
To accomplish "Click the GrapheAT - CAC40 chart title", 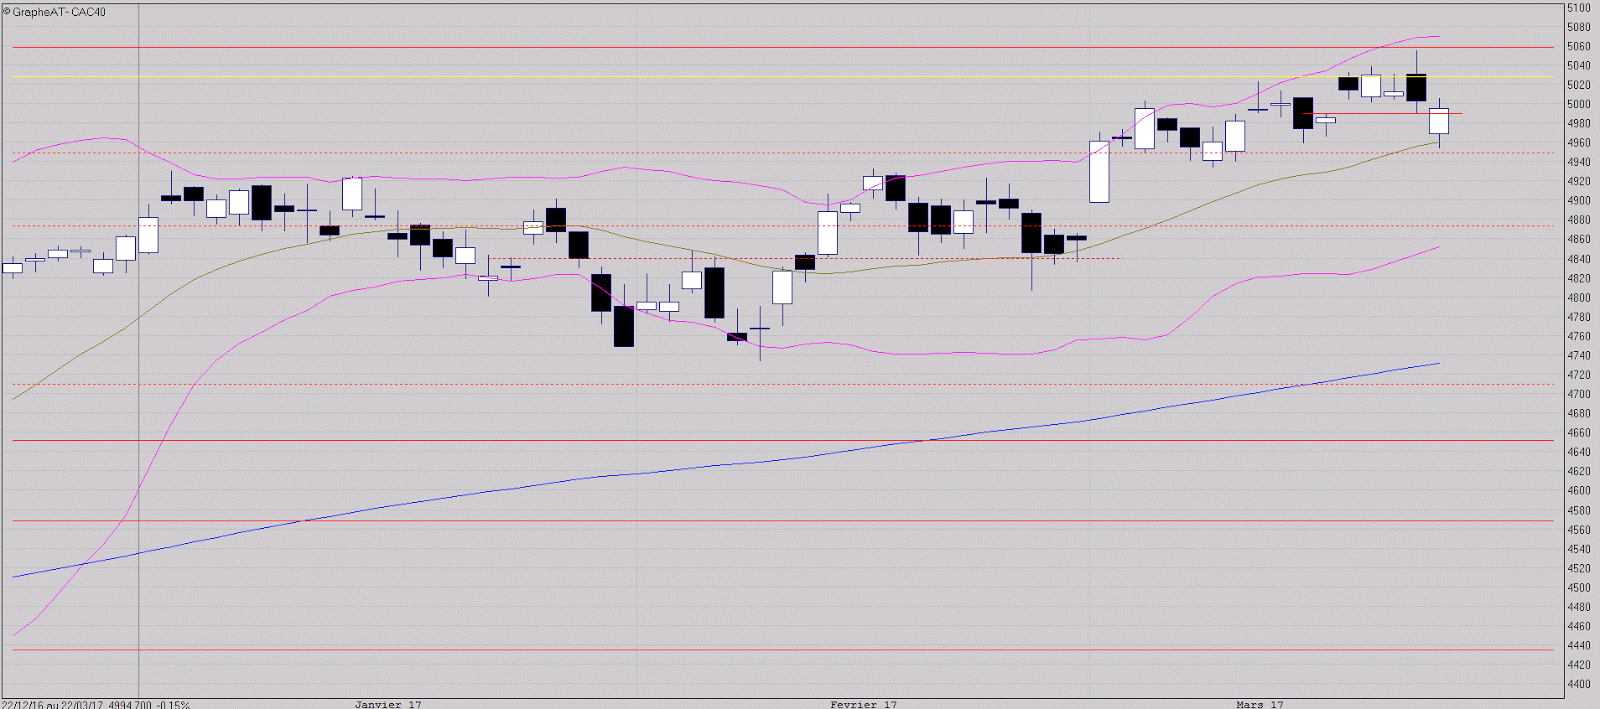I will tap(55, 12).
